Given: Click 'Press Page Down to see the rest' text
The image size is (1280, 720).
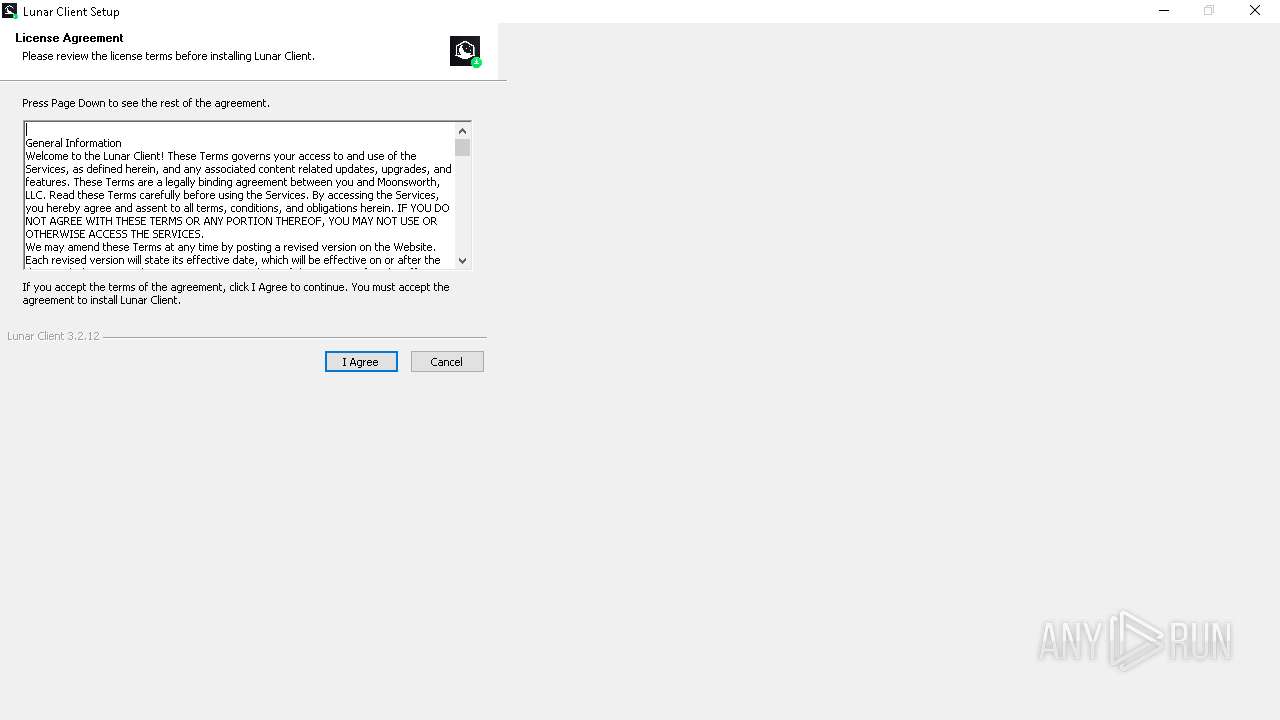Looking at the screenshot, I should click(x=146, y=103).
